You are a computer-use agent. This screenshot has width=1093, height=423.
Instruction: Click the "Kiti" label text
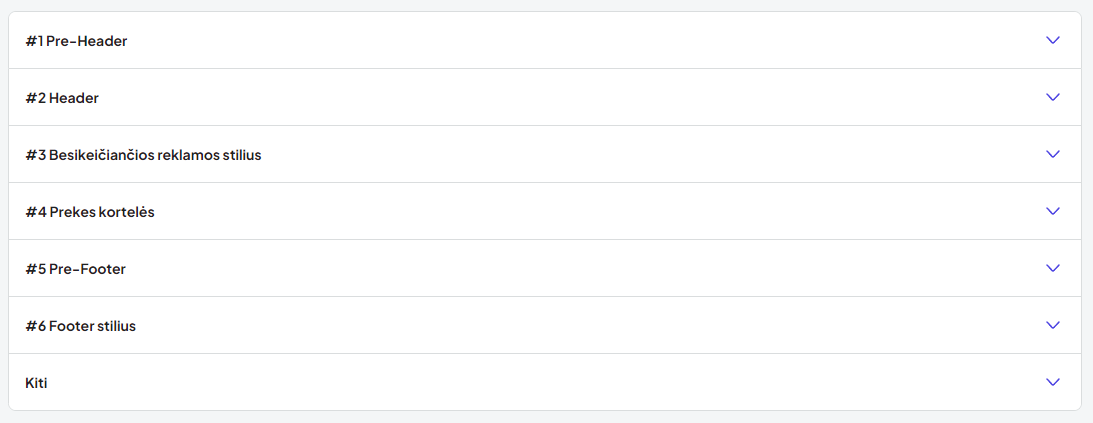[36, 383]
